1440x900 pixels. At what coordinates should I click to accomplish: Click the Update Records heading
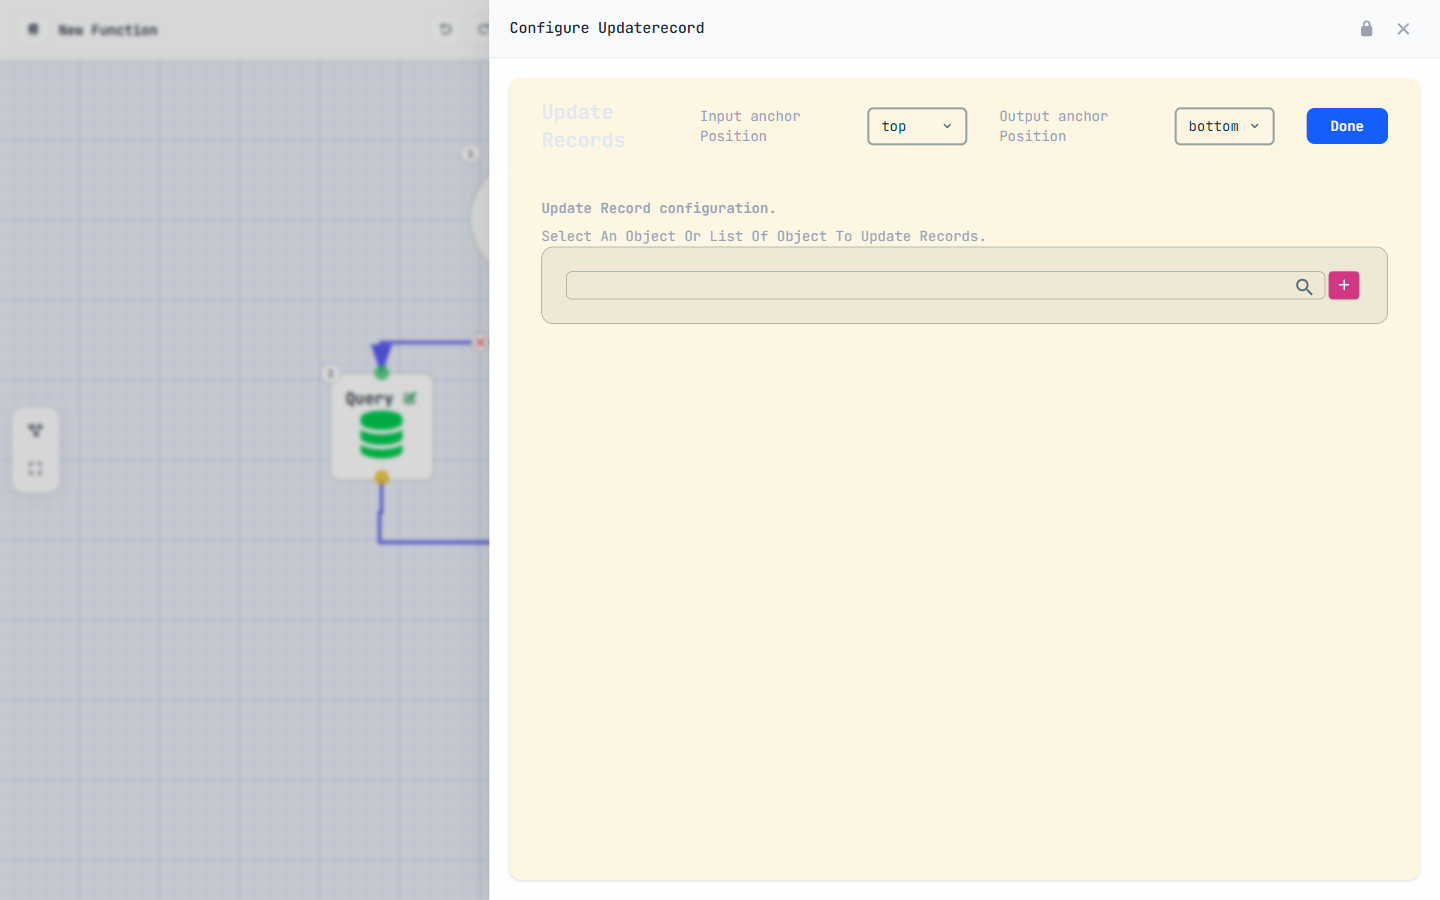pyautogui.click(x=583, y=126)
